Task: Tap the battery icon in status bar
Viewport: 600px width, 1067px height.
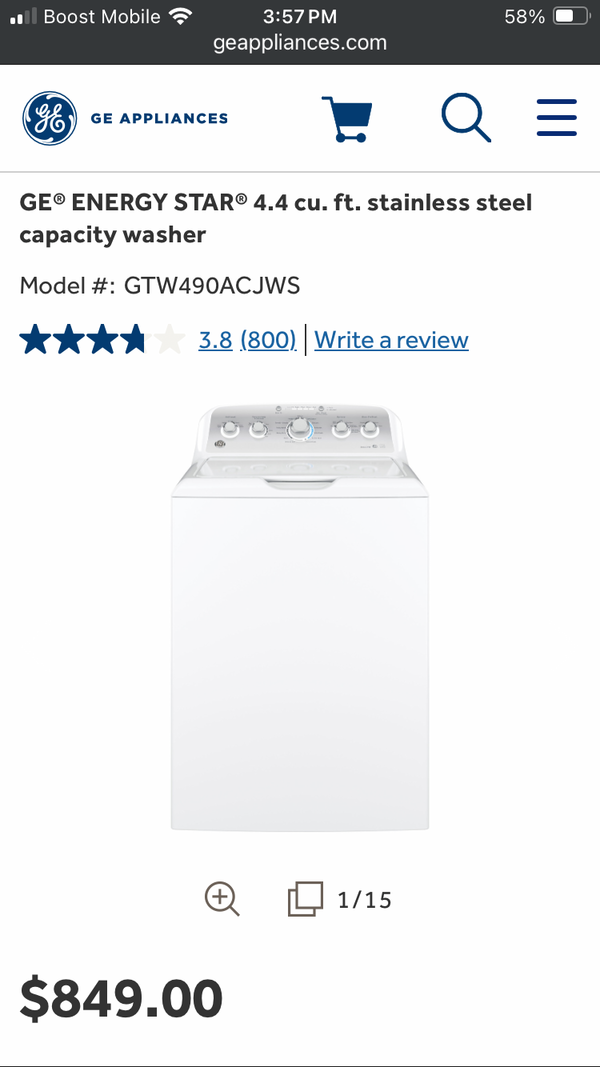Action: (x=571, y=16)
